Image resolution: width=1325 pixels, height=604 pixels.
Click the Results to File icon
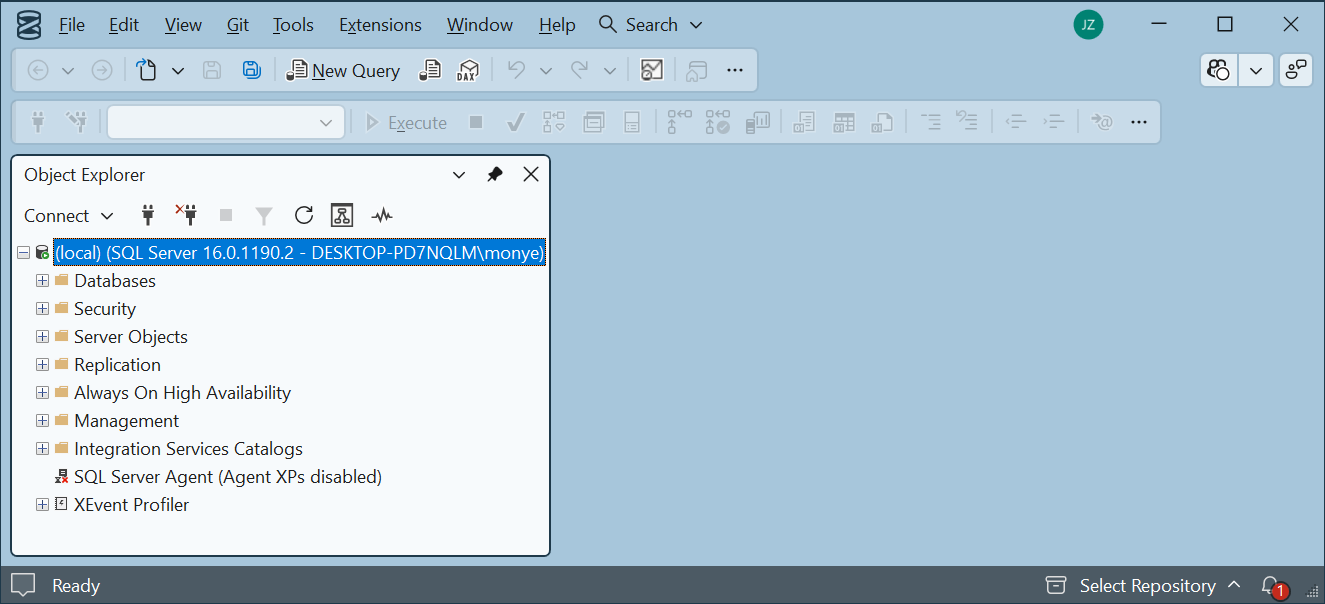pos(882,122)
